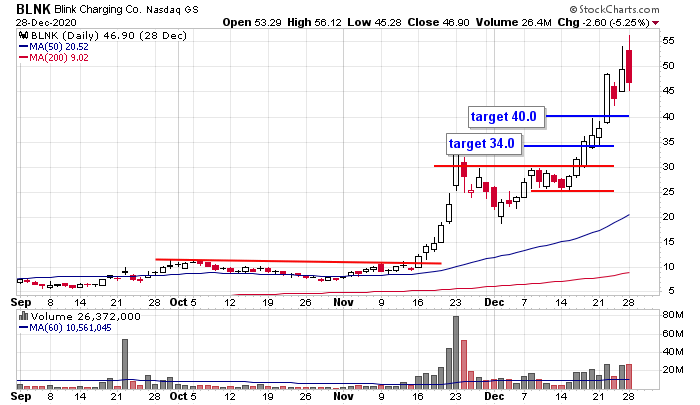Click the blue target line at 34

click(x=569, y=146)
